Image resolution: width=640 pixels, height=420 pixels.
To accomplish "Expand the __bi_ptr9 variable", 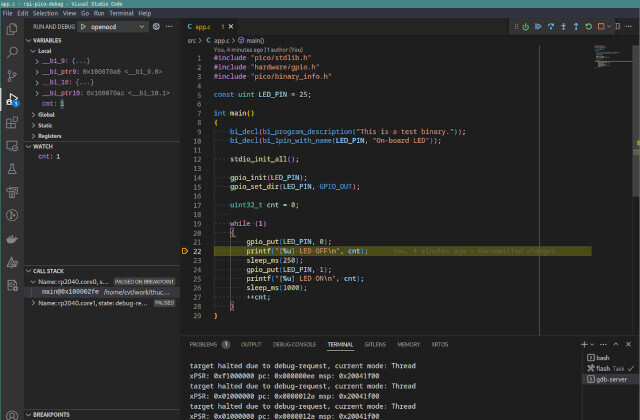I will (37, 72).
